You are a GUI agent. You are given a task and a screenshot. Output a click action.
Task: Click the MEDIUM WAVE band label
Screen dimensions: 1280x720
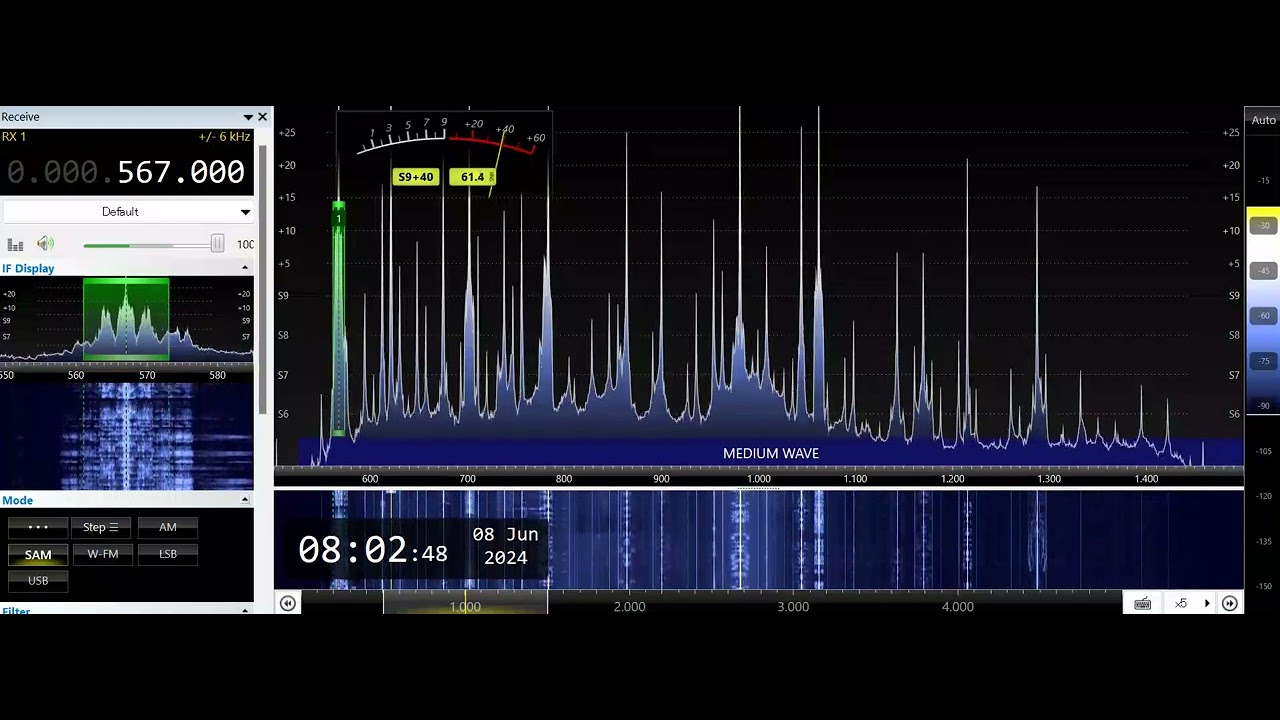point(771,454)
